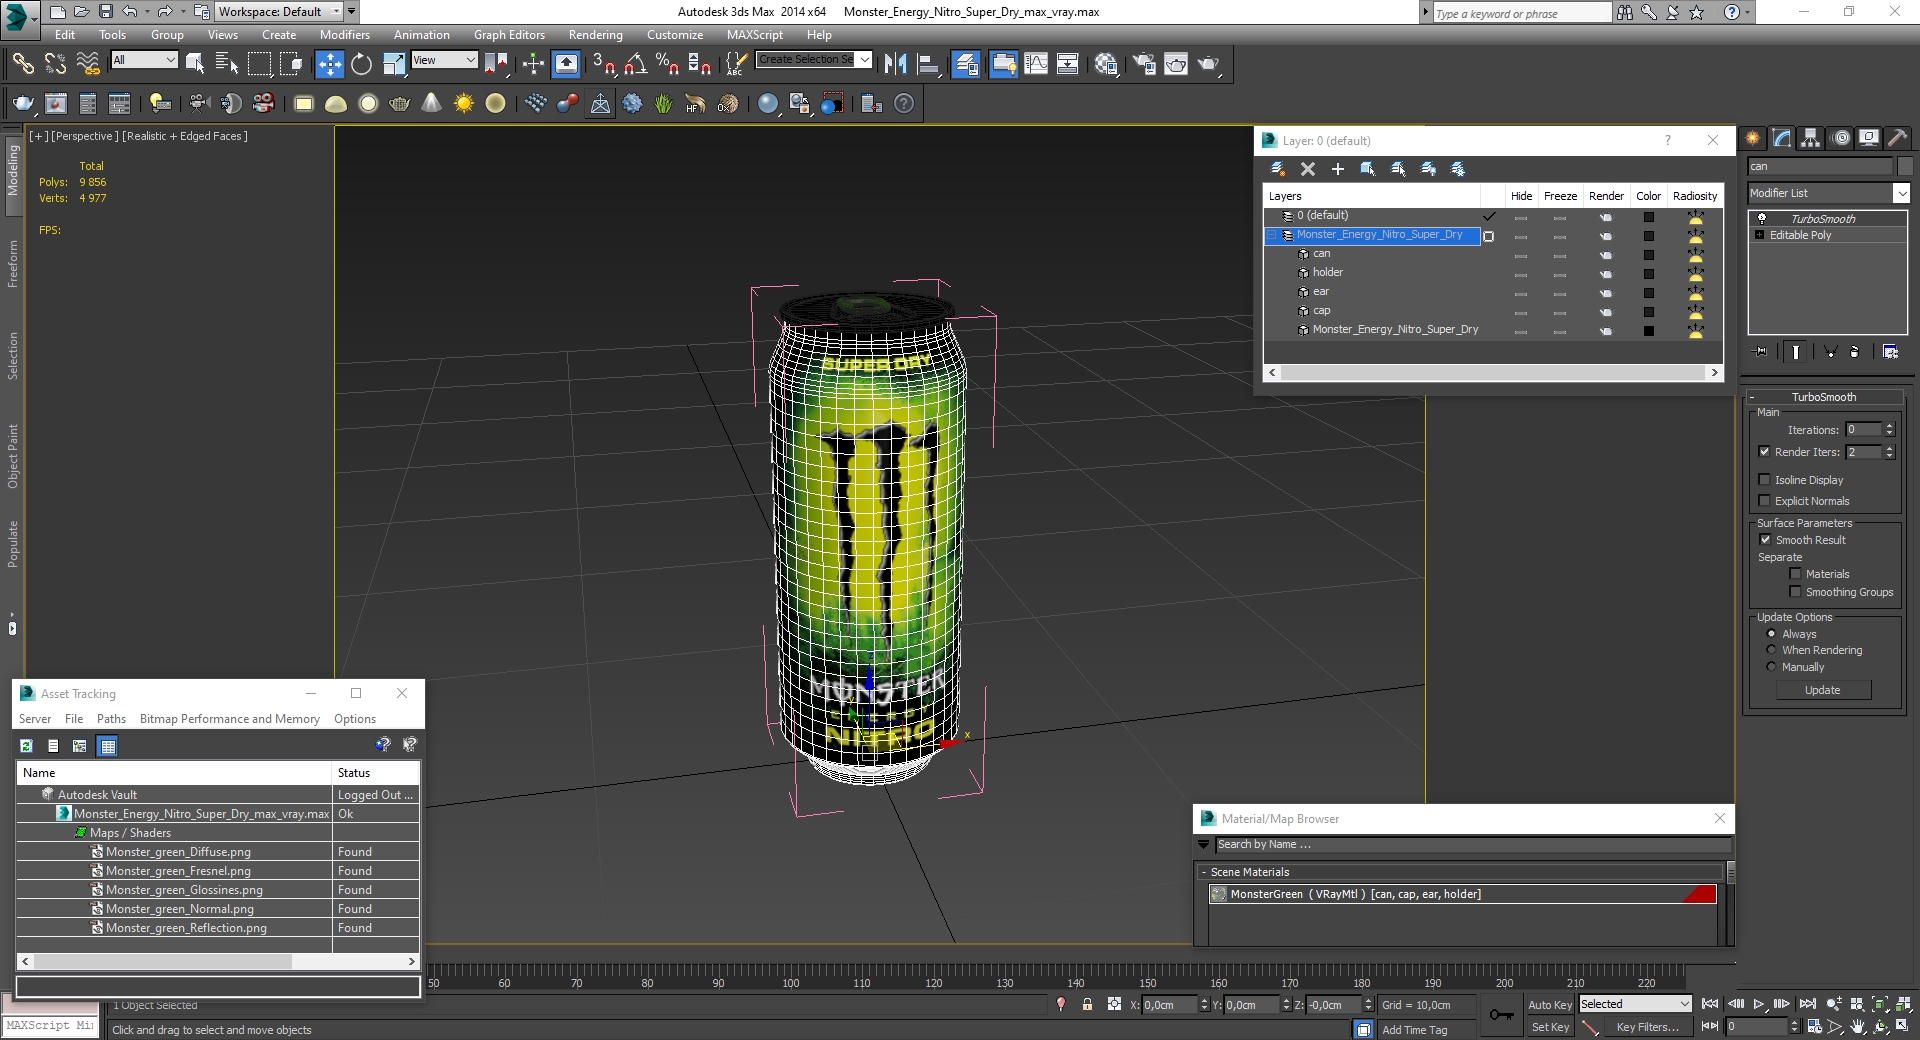Check Separate by Materials checkbox
The width and height of the screenshot is (1920, 1040).
point(1795,574)
